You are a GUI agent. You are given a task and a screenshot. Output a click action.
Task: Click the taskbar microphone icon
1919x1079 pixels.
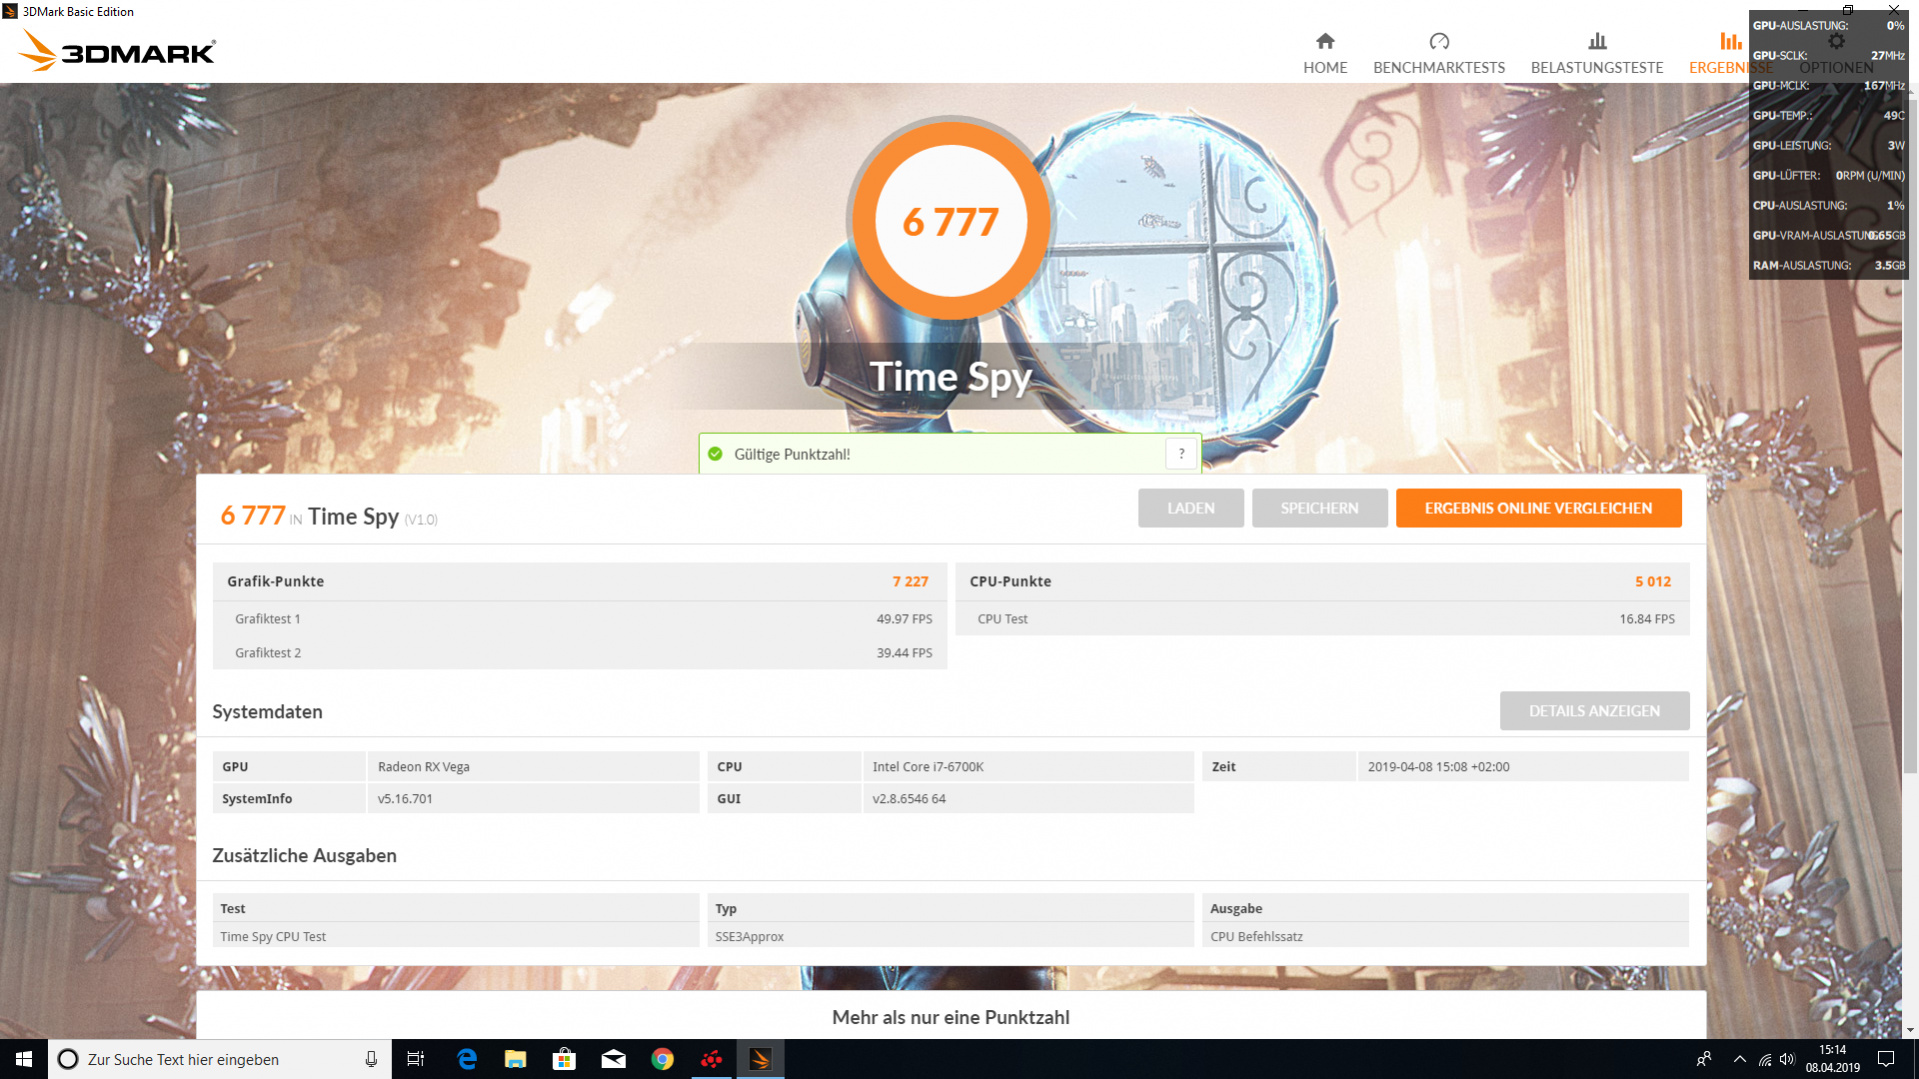coord(371,1059)
